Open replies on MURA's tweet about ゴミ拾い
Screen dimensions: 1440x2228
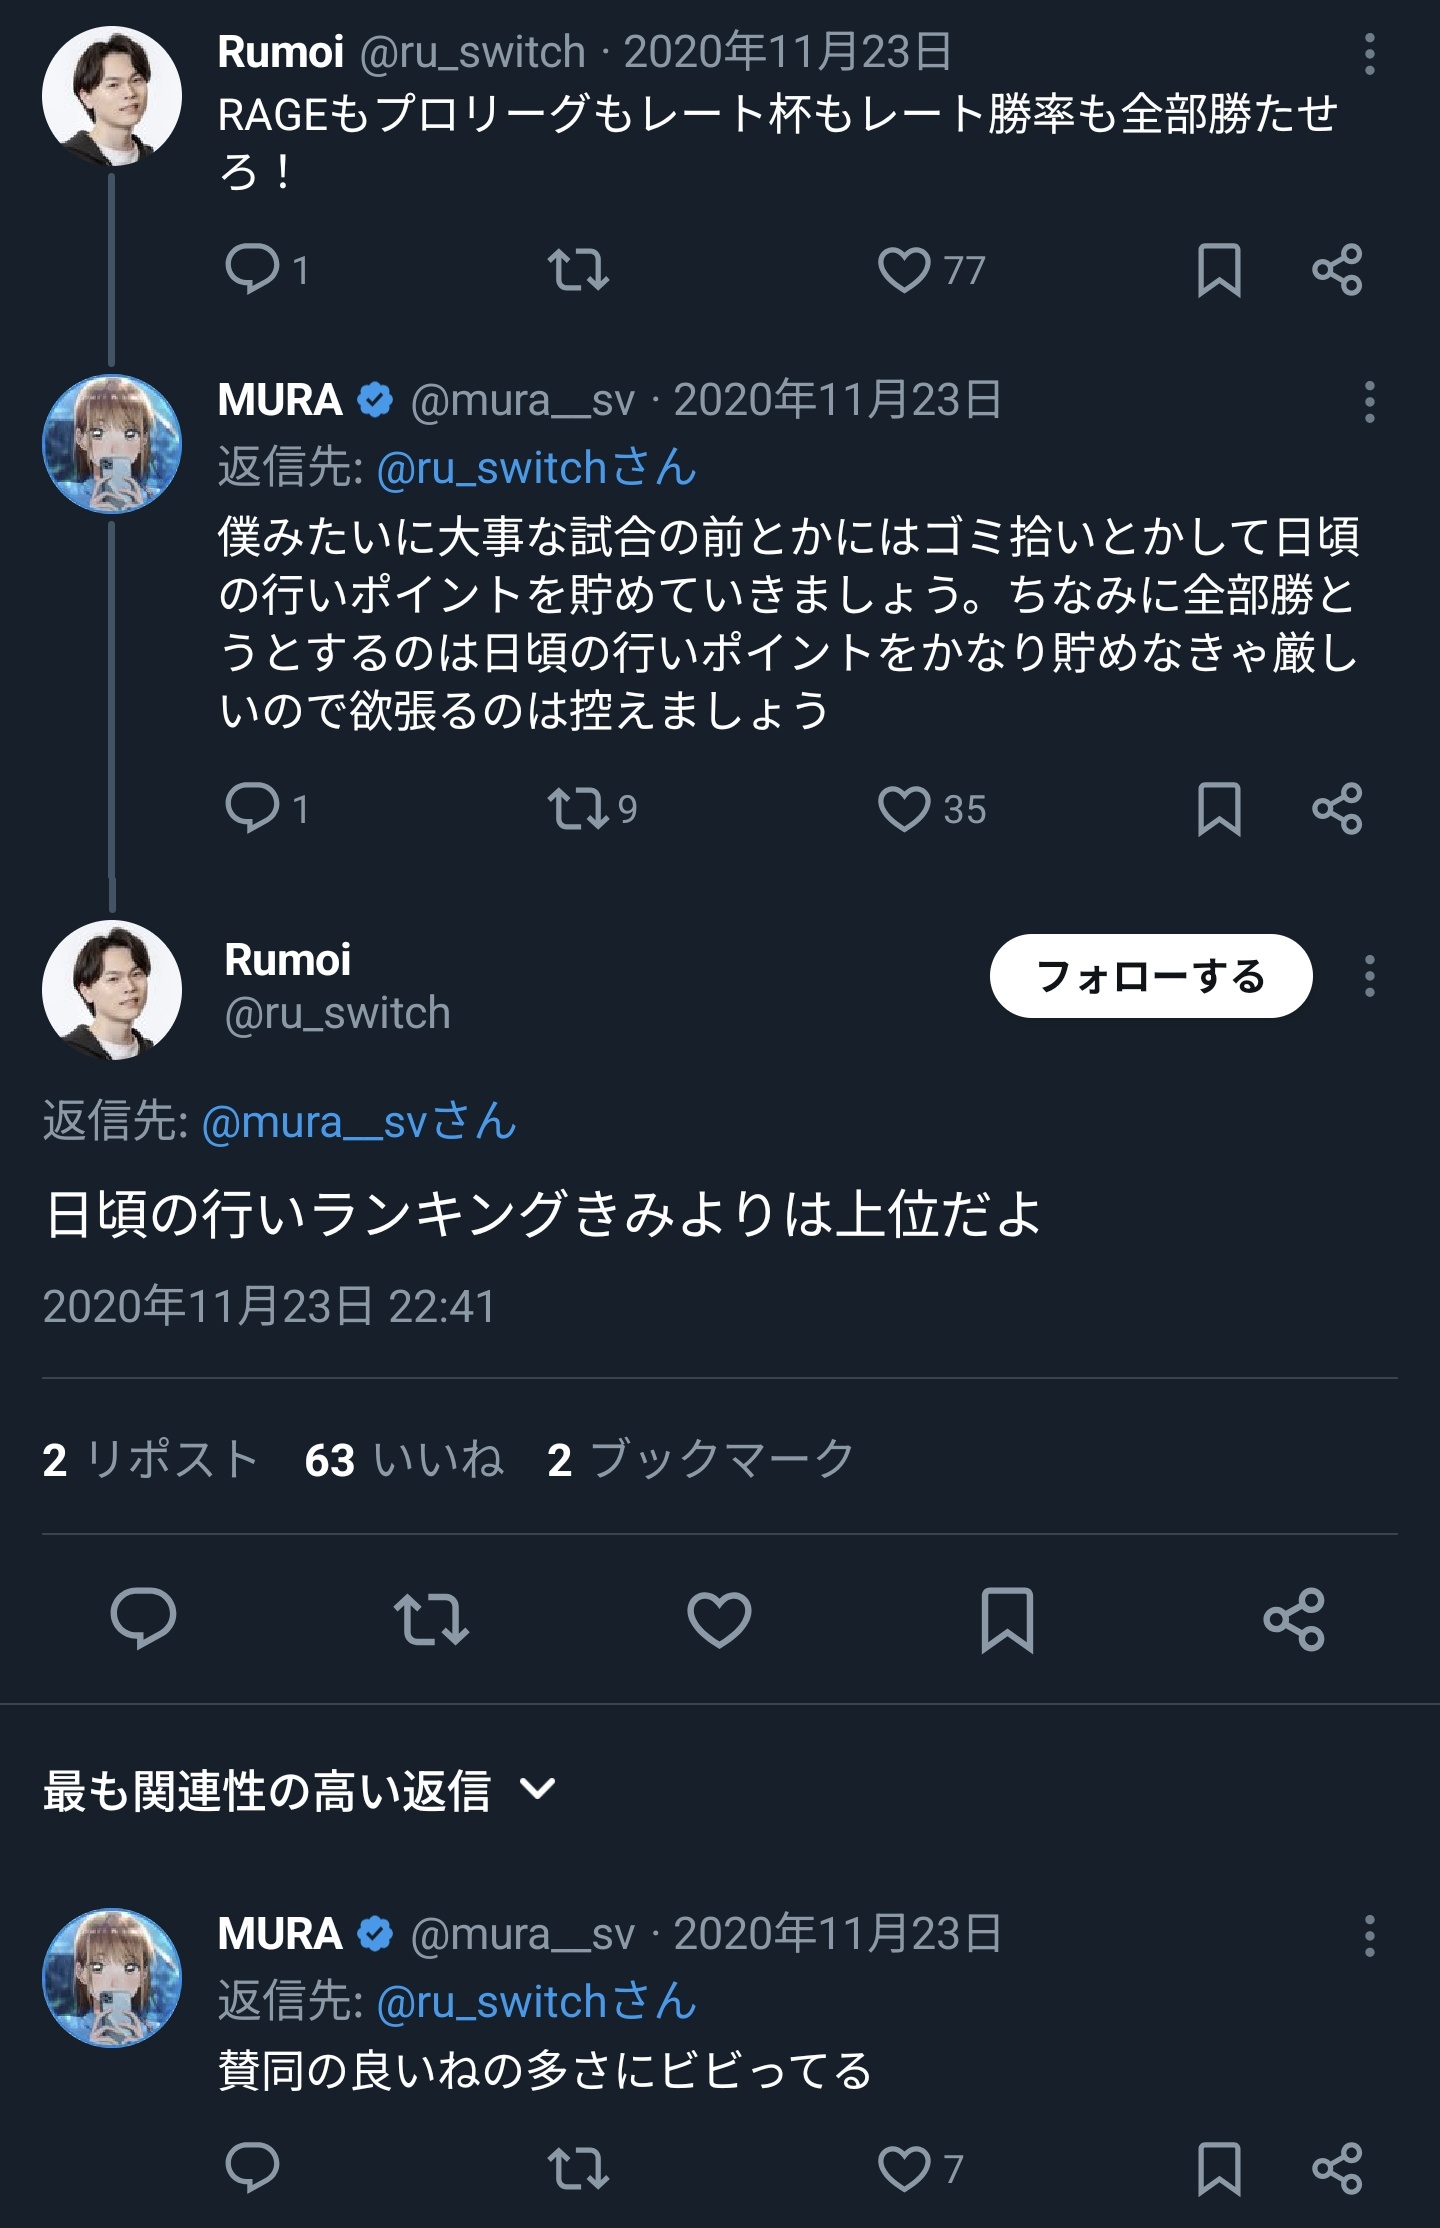pos(252,809)
